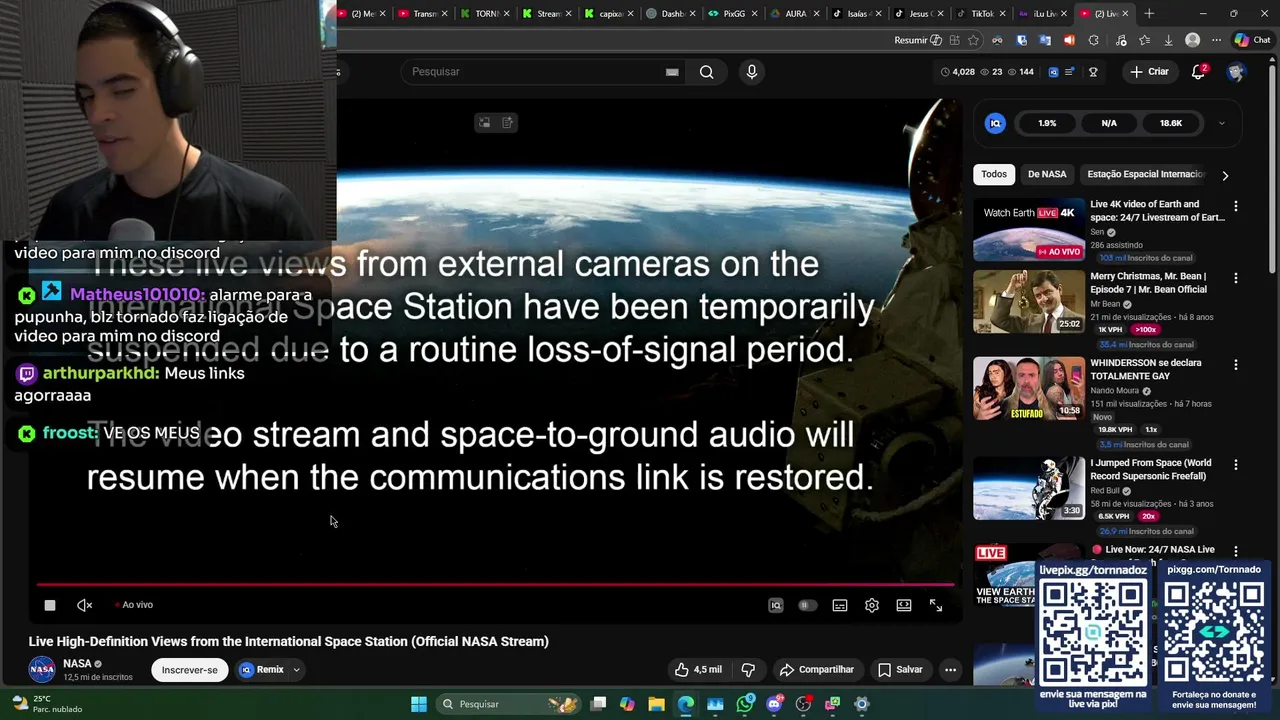
Task: Open the on-screen keyboard icon in search
Action: click(x=672, y=72)
